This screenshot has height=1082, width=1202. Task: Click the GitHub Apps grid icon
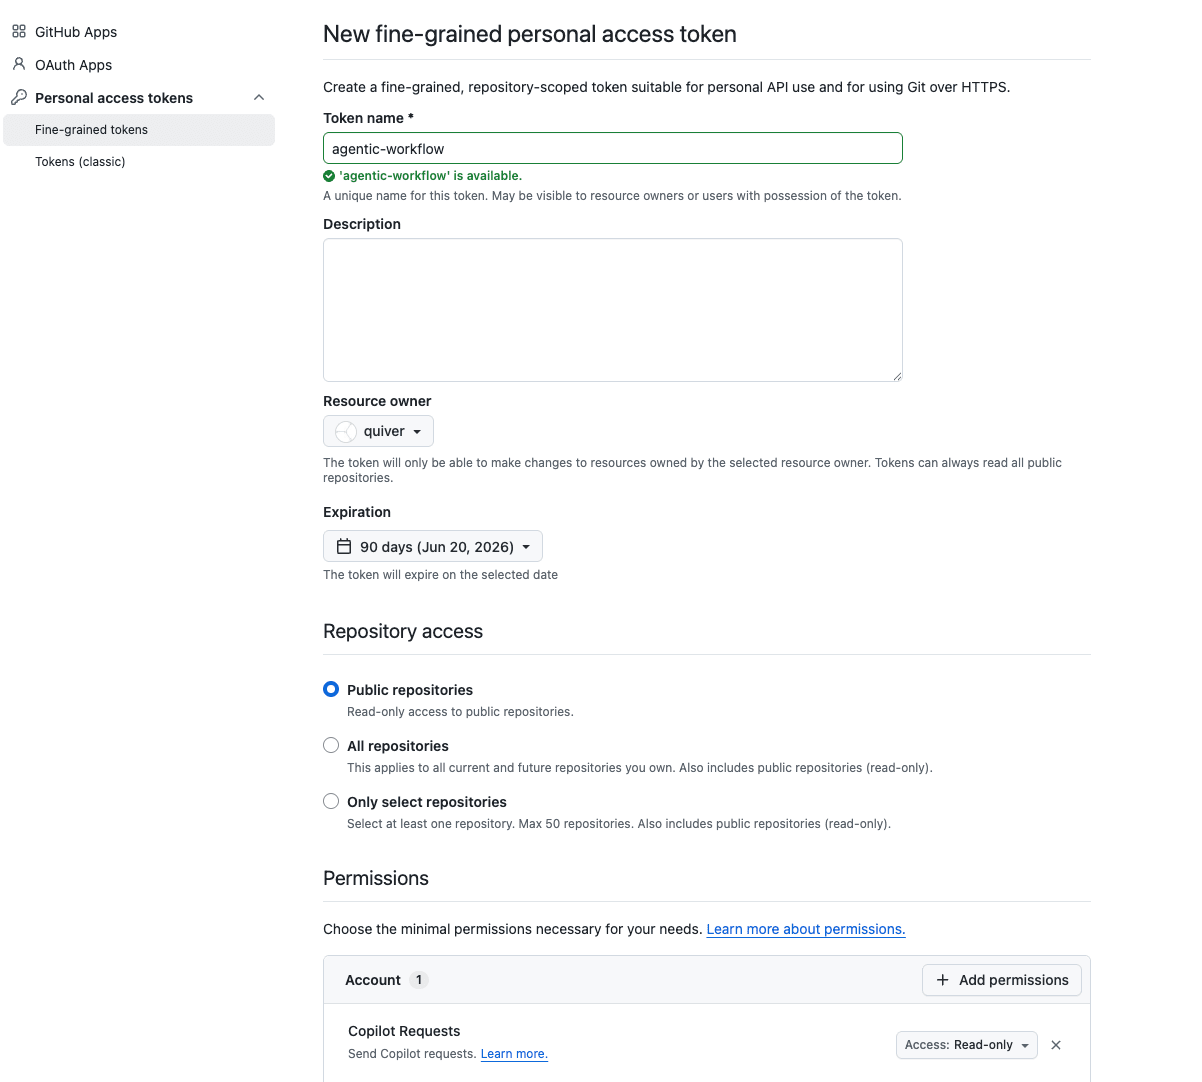coord(18,31)
